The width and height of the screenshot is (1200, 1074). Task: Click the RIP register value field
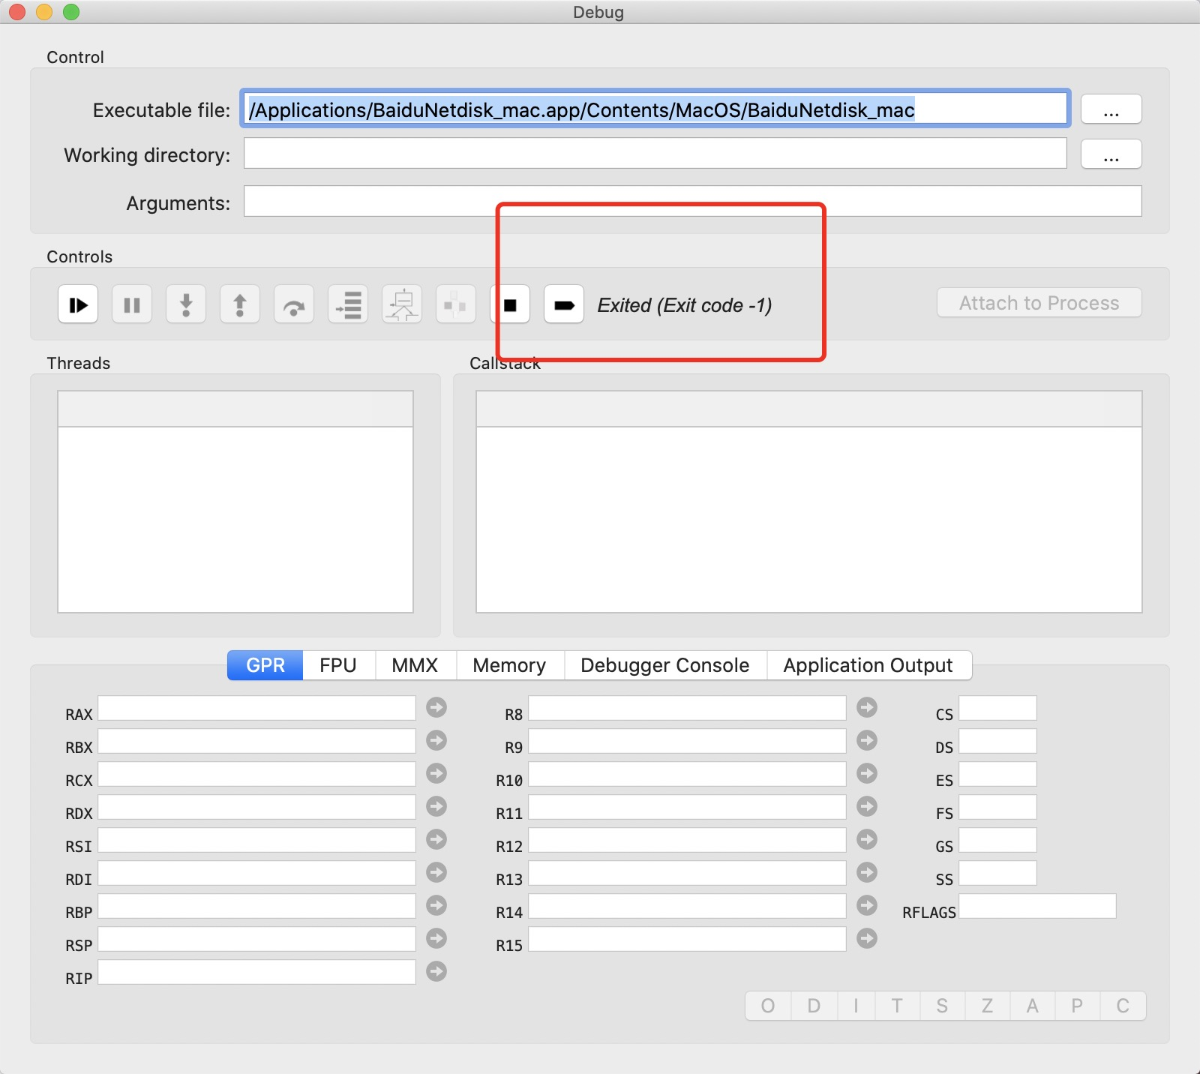point(257,972)
